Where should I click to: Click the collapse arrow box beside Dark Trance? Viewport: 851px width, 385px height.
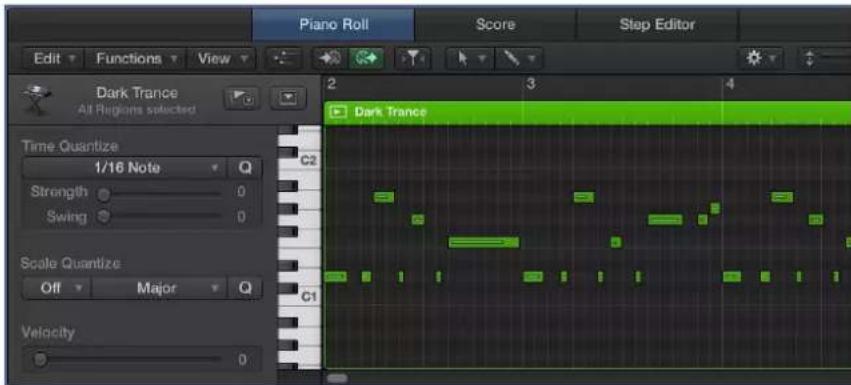[x=288, y=99]
